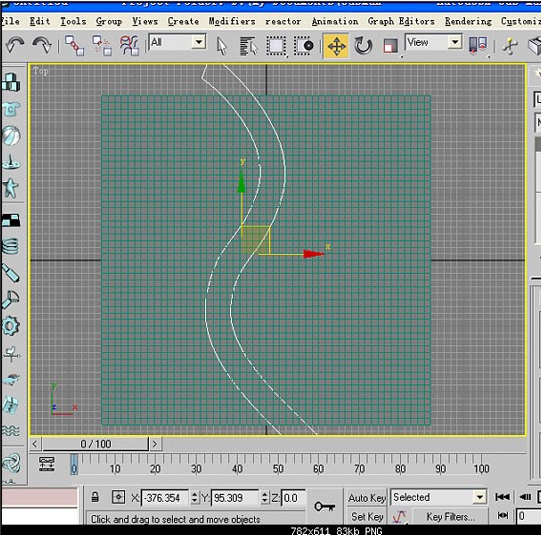541x535 pixels.
Task: Click Select and Manipulate icon
Action: coord(510,46)
